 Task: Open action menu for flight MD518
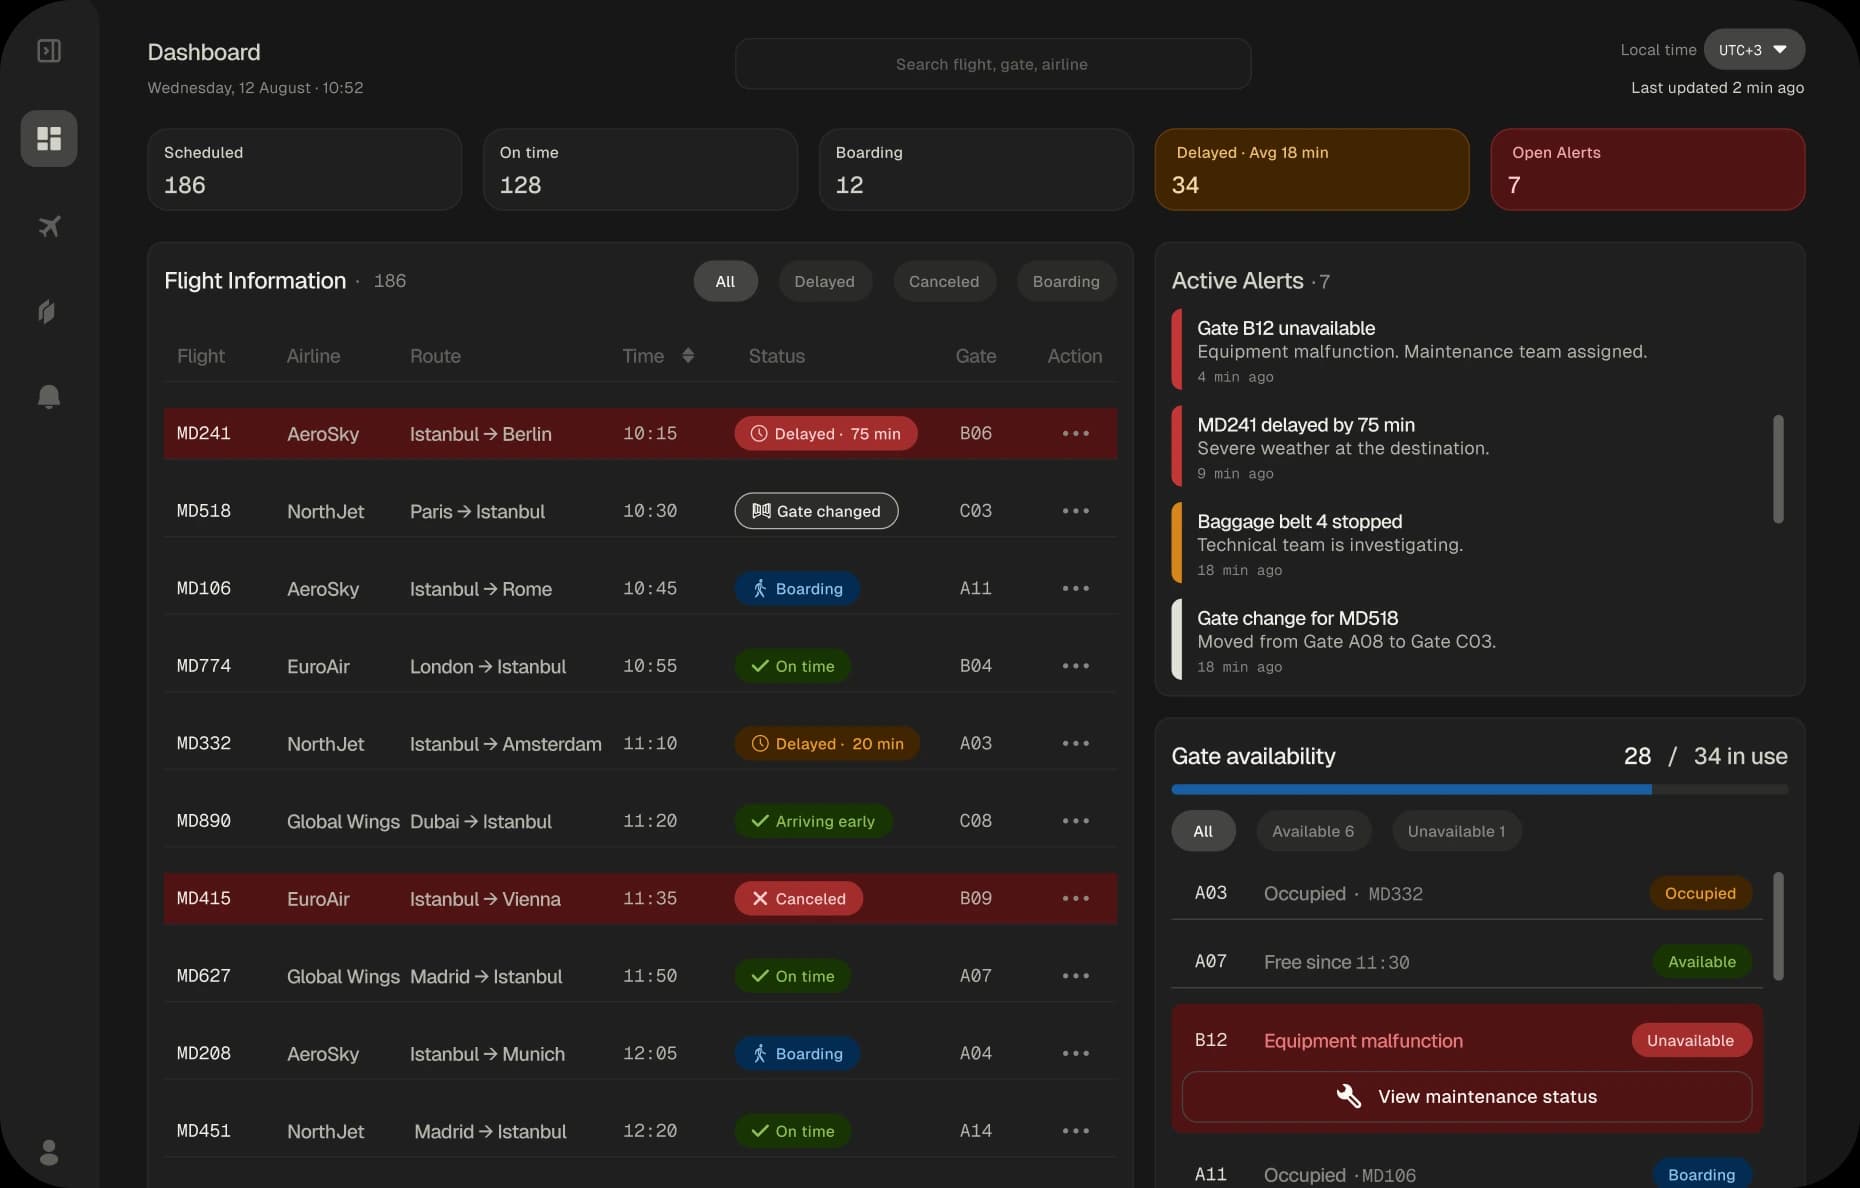[1076, 511]
